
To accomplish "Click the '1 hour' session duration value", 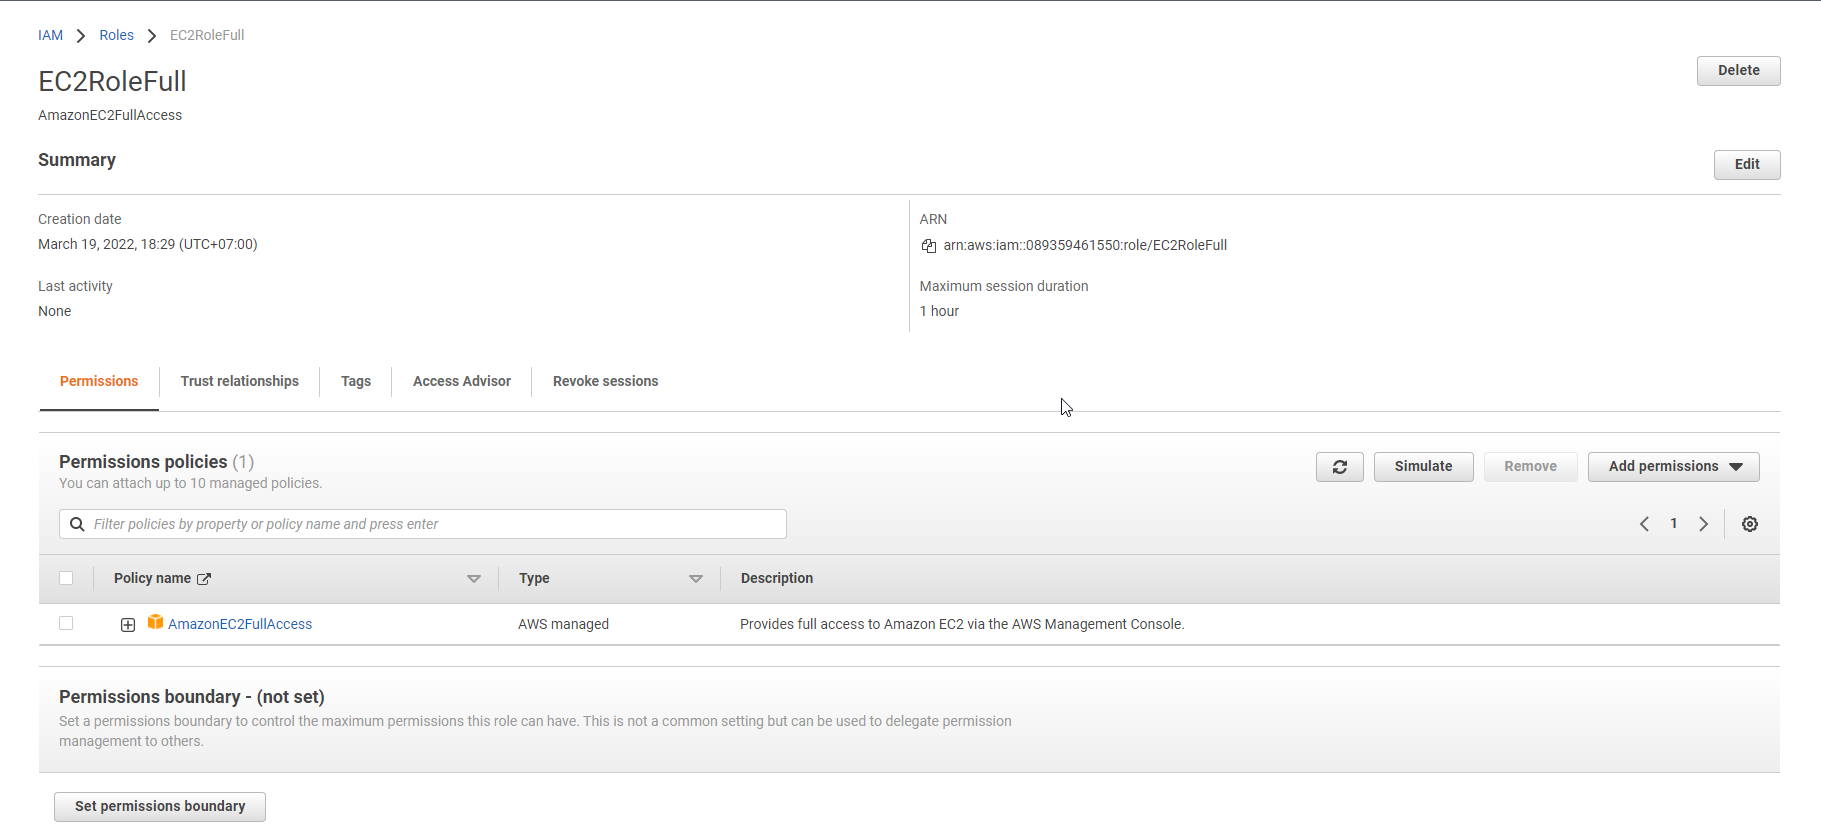I will tap(939, 311).
